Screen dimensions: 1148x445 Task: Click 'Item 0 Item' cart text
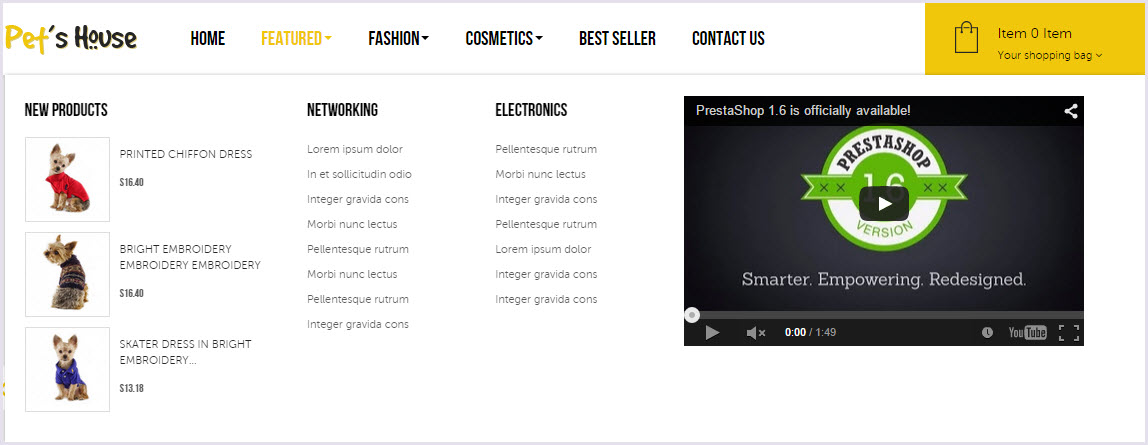1035,34
